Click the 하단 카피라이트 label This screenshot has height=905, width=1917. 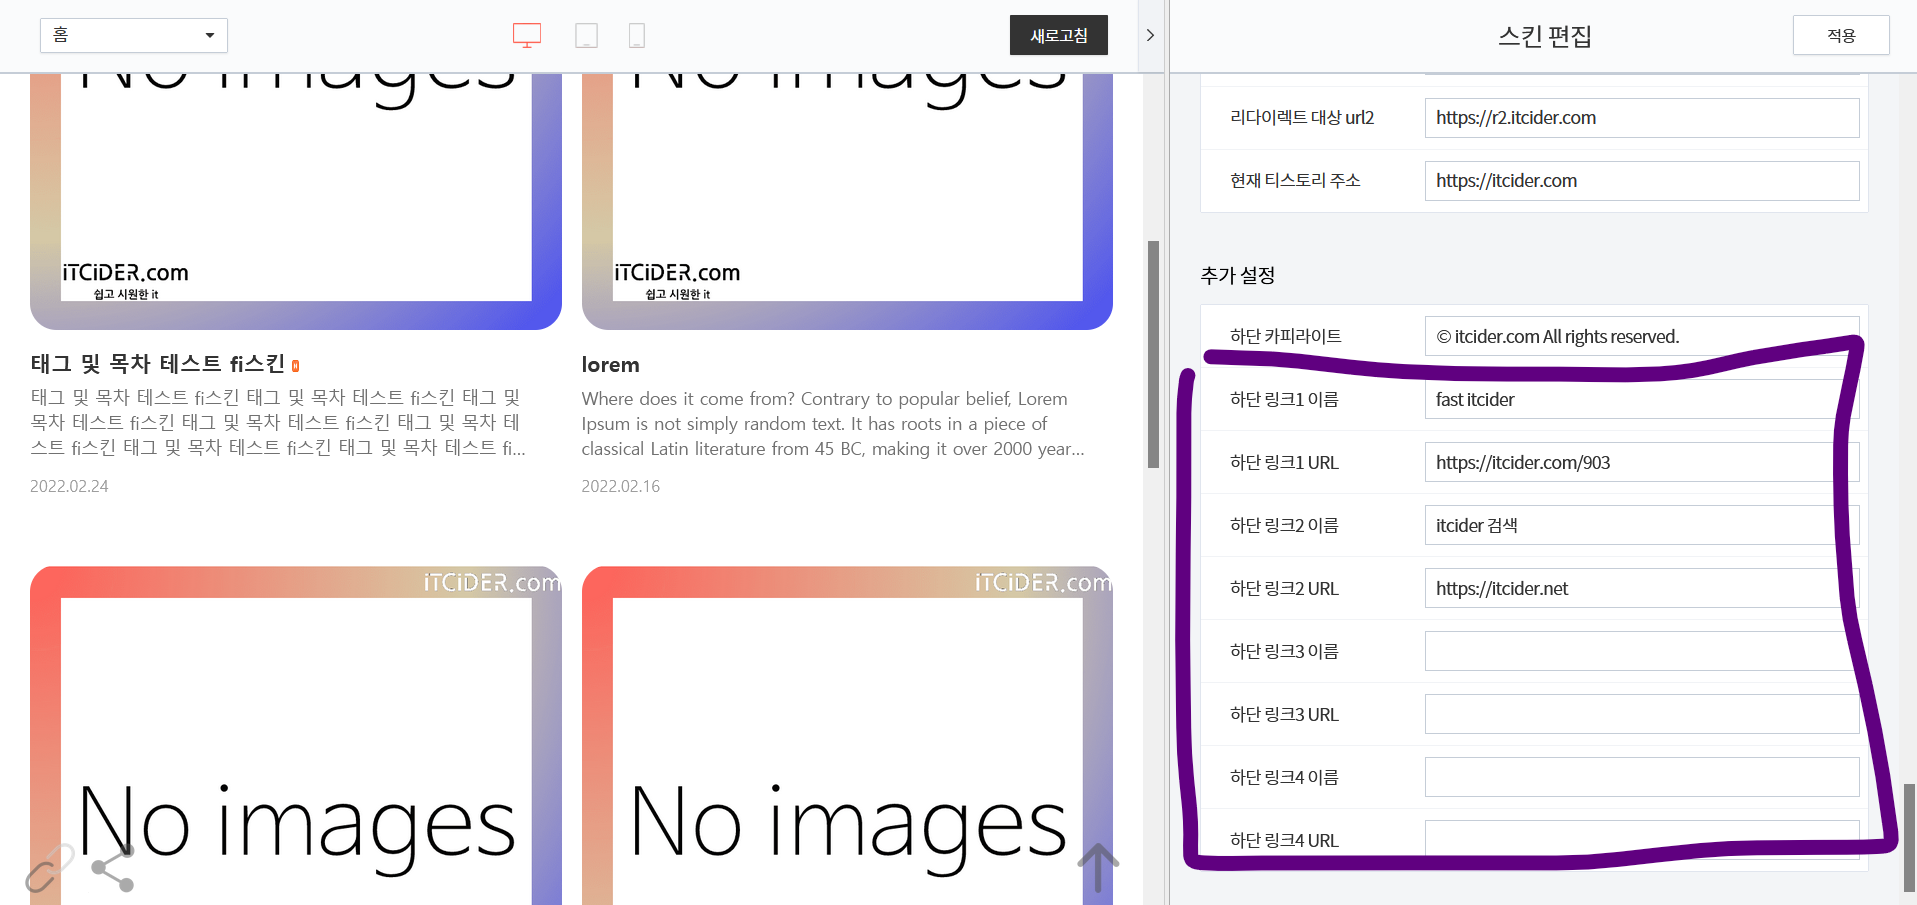pos(1286,337)
